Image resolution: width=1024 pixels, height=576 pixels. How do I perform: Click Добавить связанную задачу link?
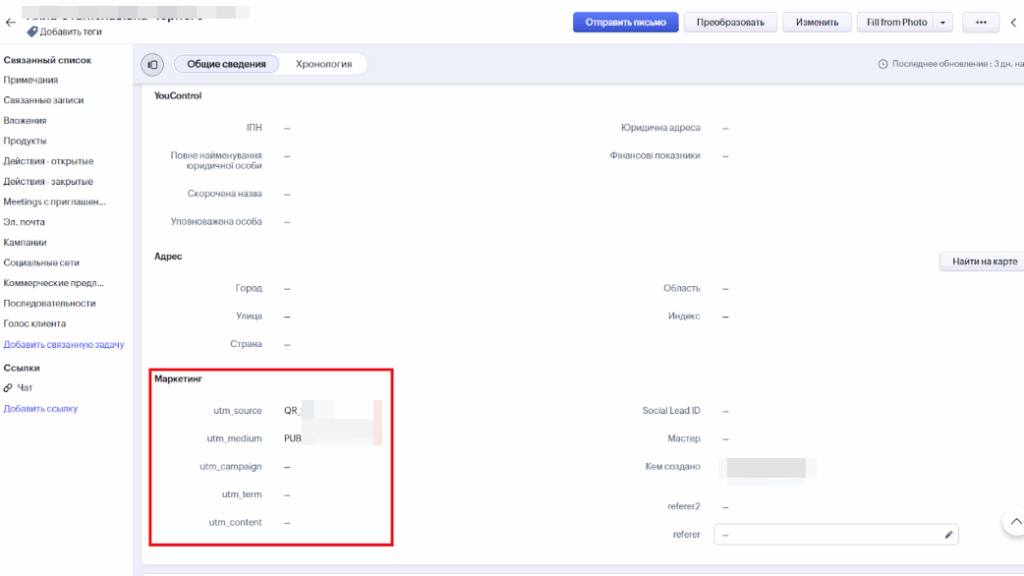tap(65, 343)
